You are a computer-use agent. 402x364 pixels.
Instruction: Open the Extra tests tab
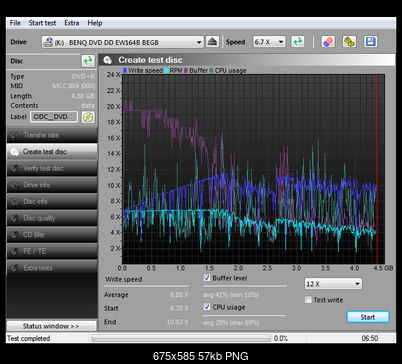[52, 268]
